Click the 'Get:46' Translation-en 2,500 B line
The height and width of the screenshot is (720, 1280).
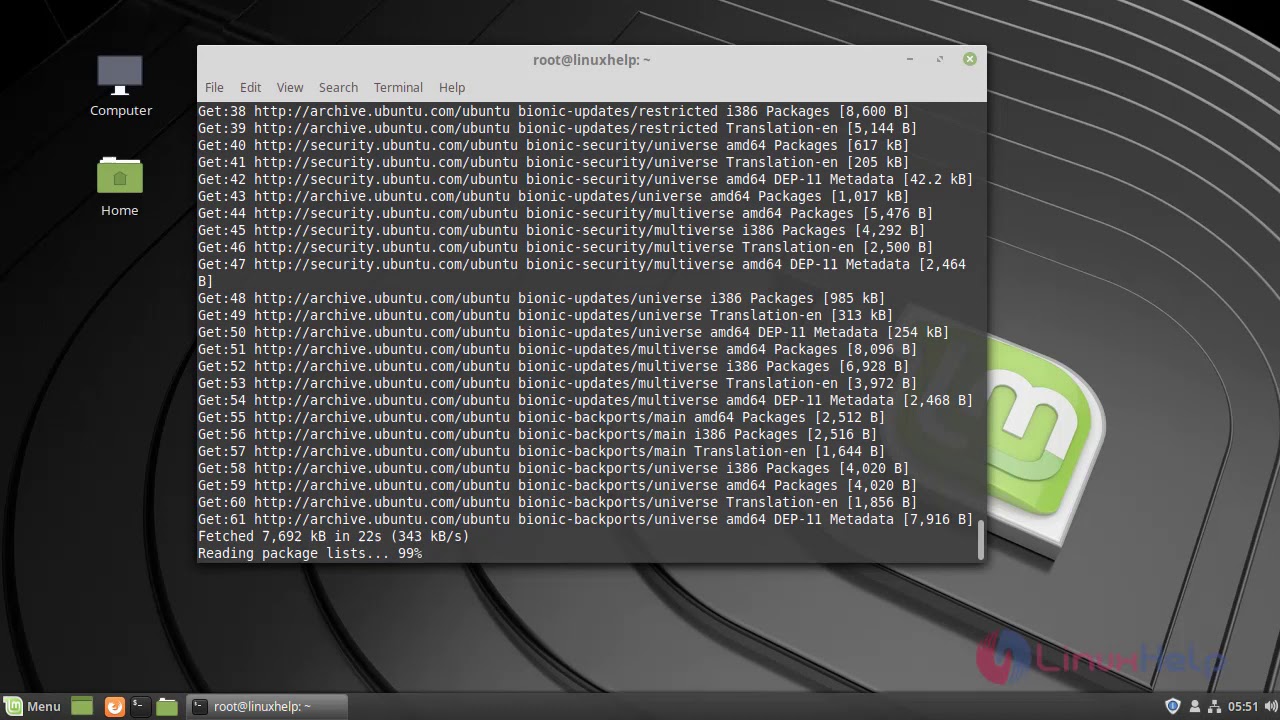coord(565,247)
